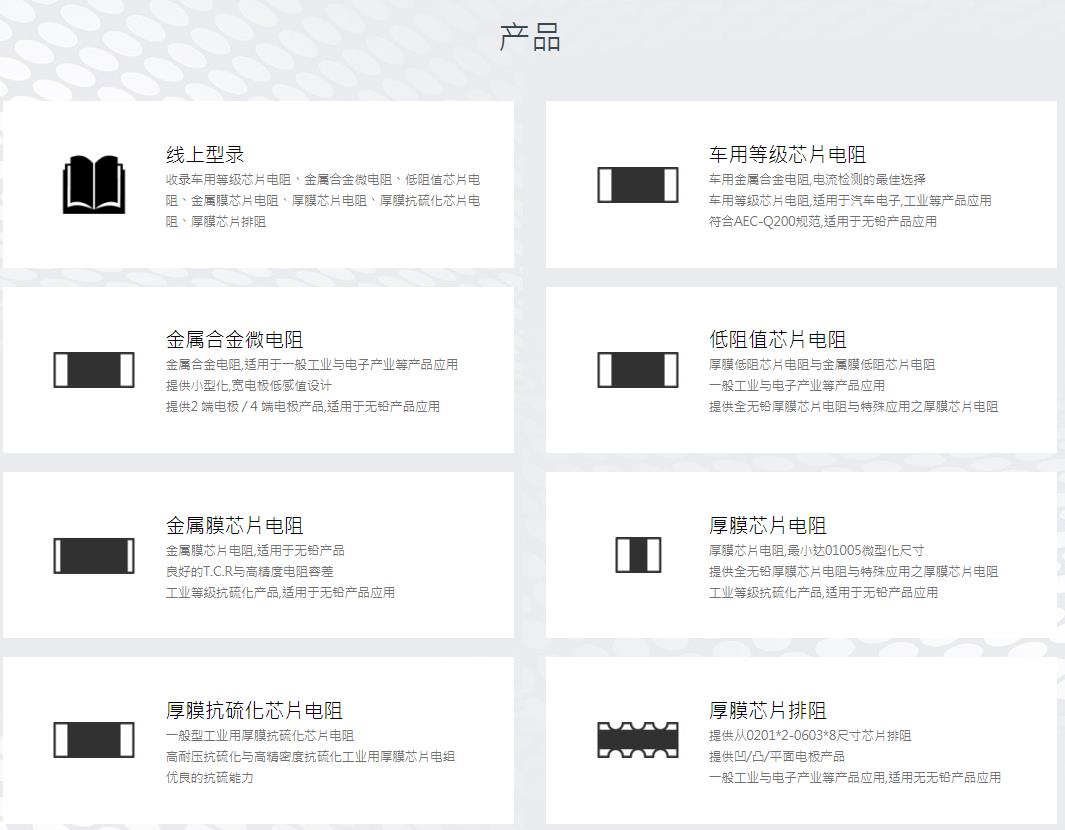Click the text about 01005微型化尺寸
The width and height of the screenshot is (1065, 830).
[816, 551]
